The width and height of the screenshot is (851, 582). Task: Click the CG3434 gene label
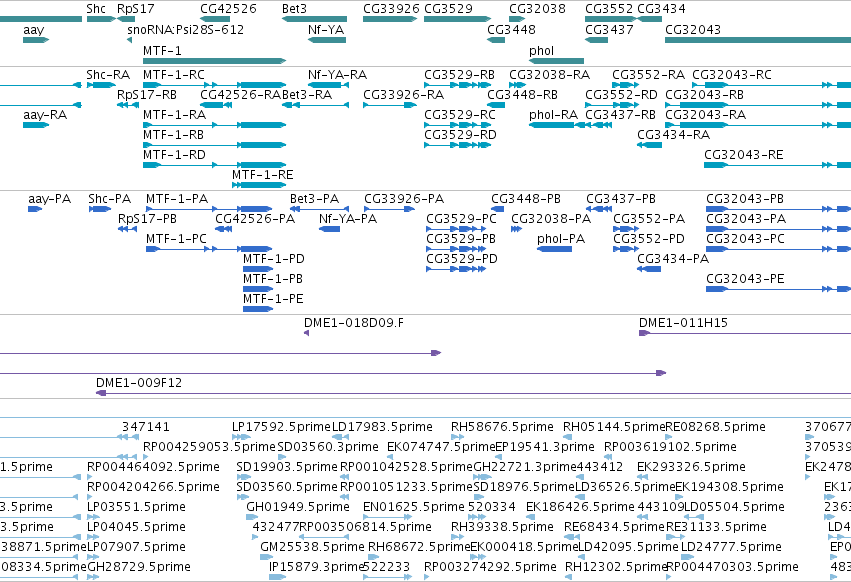[x=661, y=9]
